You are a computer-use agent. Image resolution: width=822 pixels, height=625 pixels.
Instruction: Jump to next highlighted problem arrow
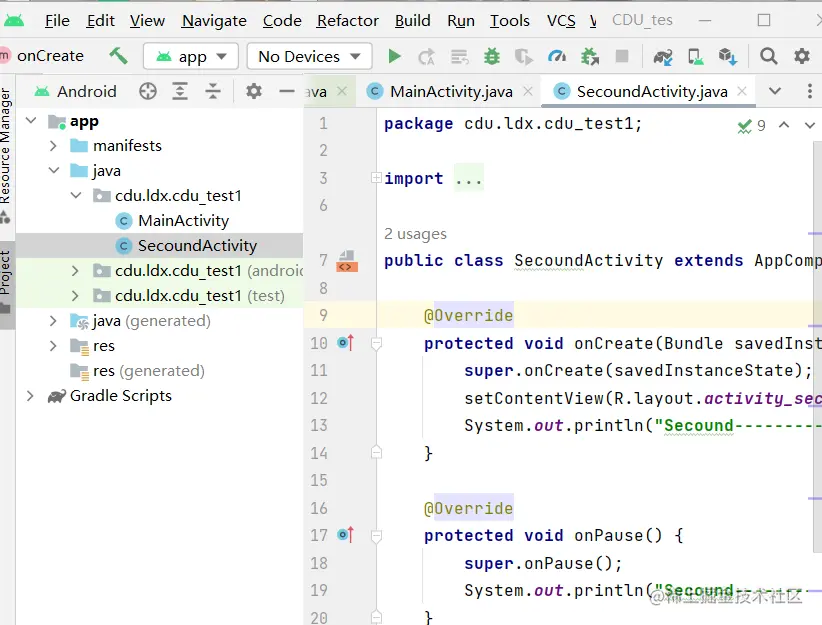809,125
